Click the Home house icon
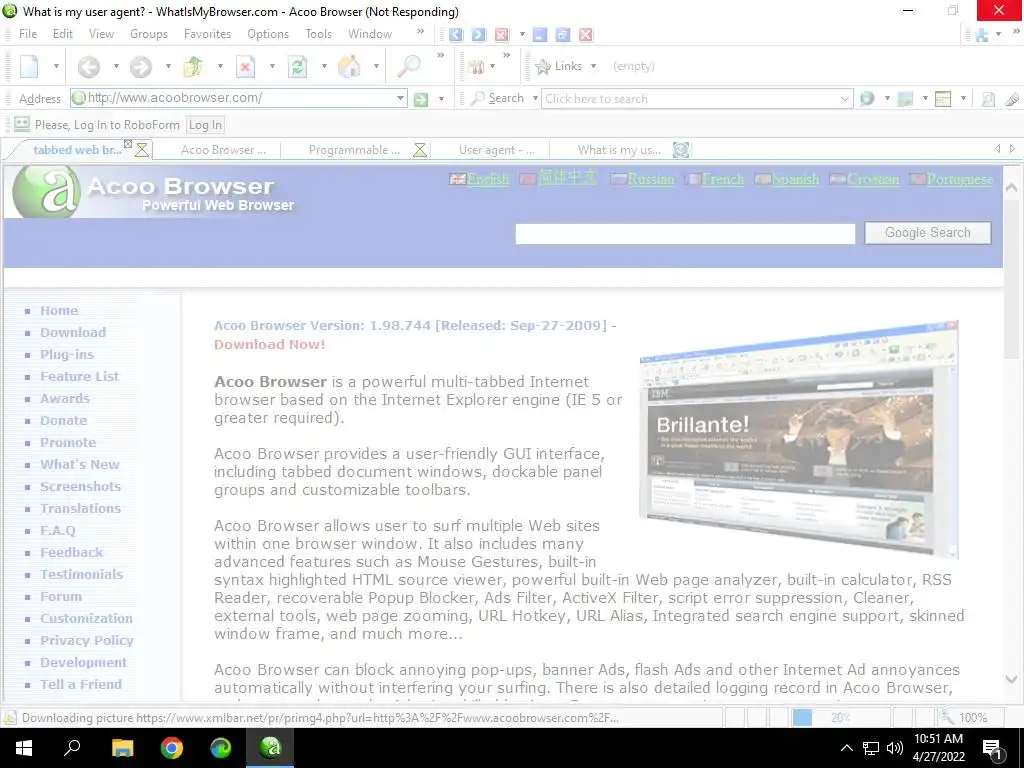This screenshot has width=1024, height=768. pos(349,66)
